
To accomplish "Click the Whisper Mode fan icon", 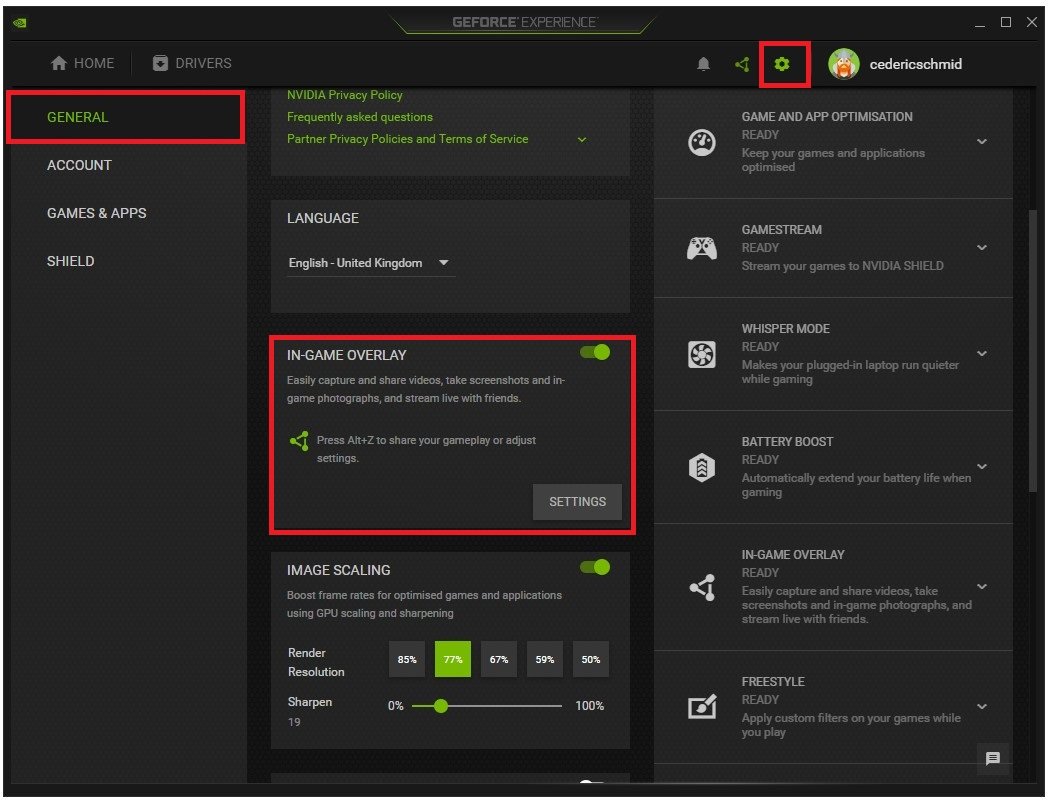I will tap(702, 354).
